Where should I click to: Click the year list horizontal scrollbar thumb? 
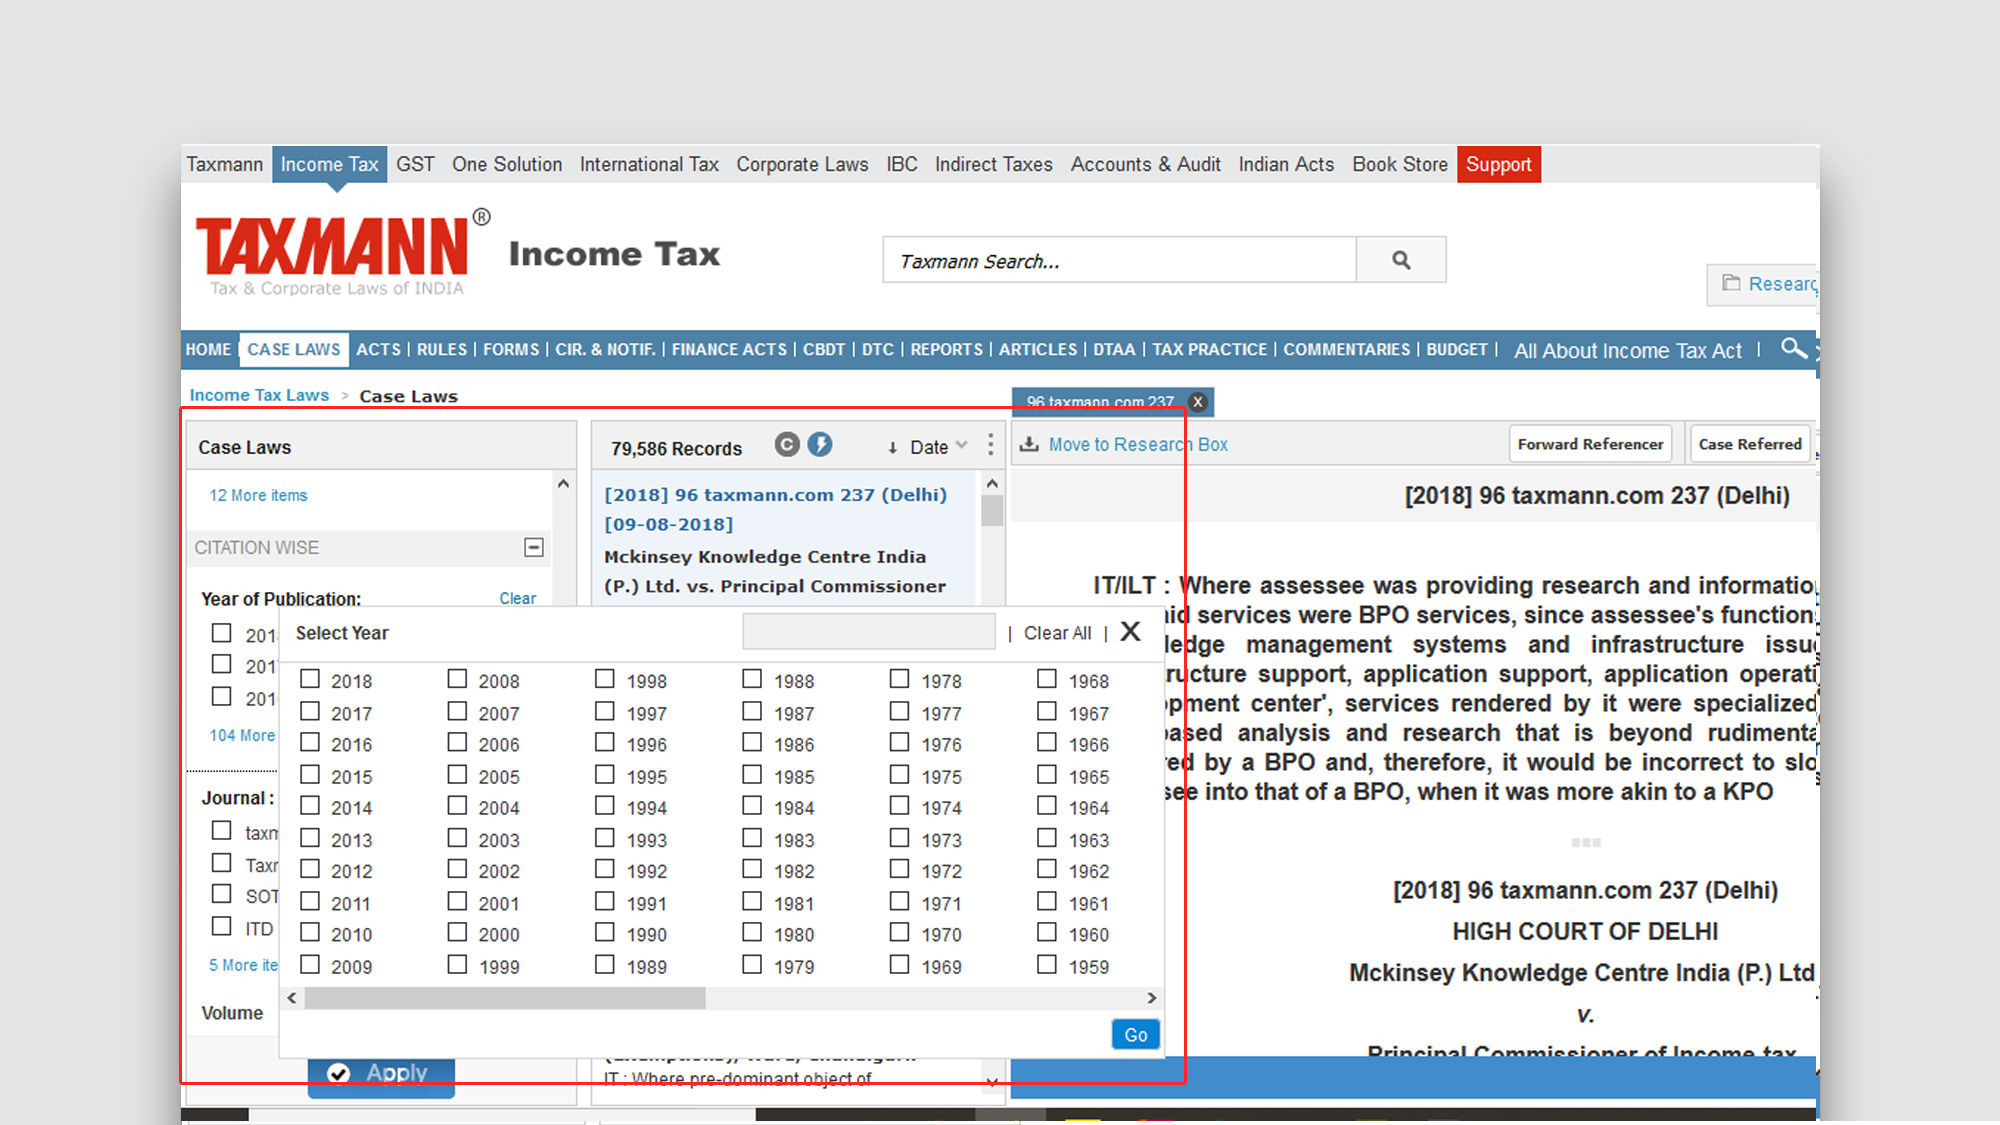pos(505,998)
